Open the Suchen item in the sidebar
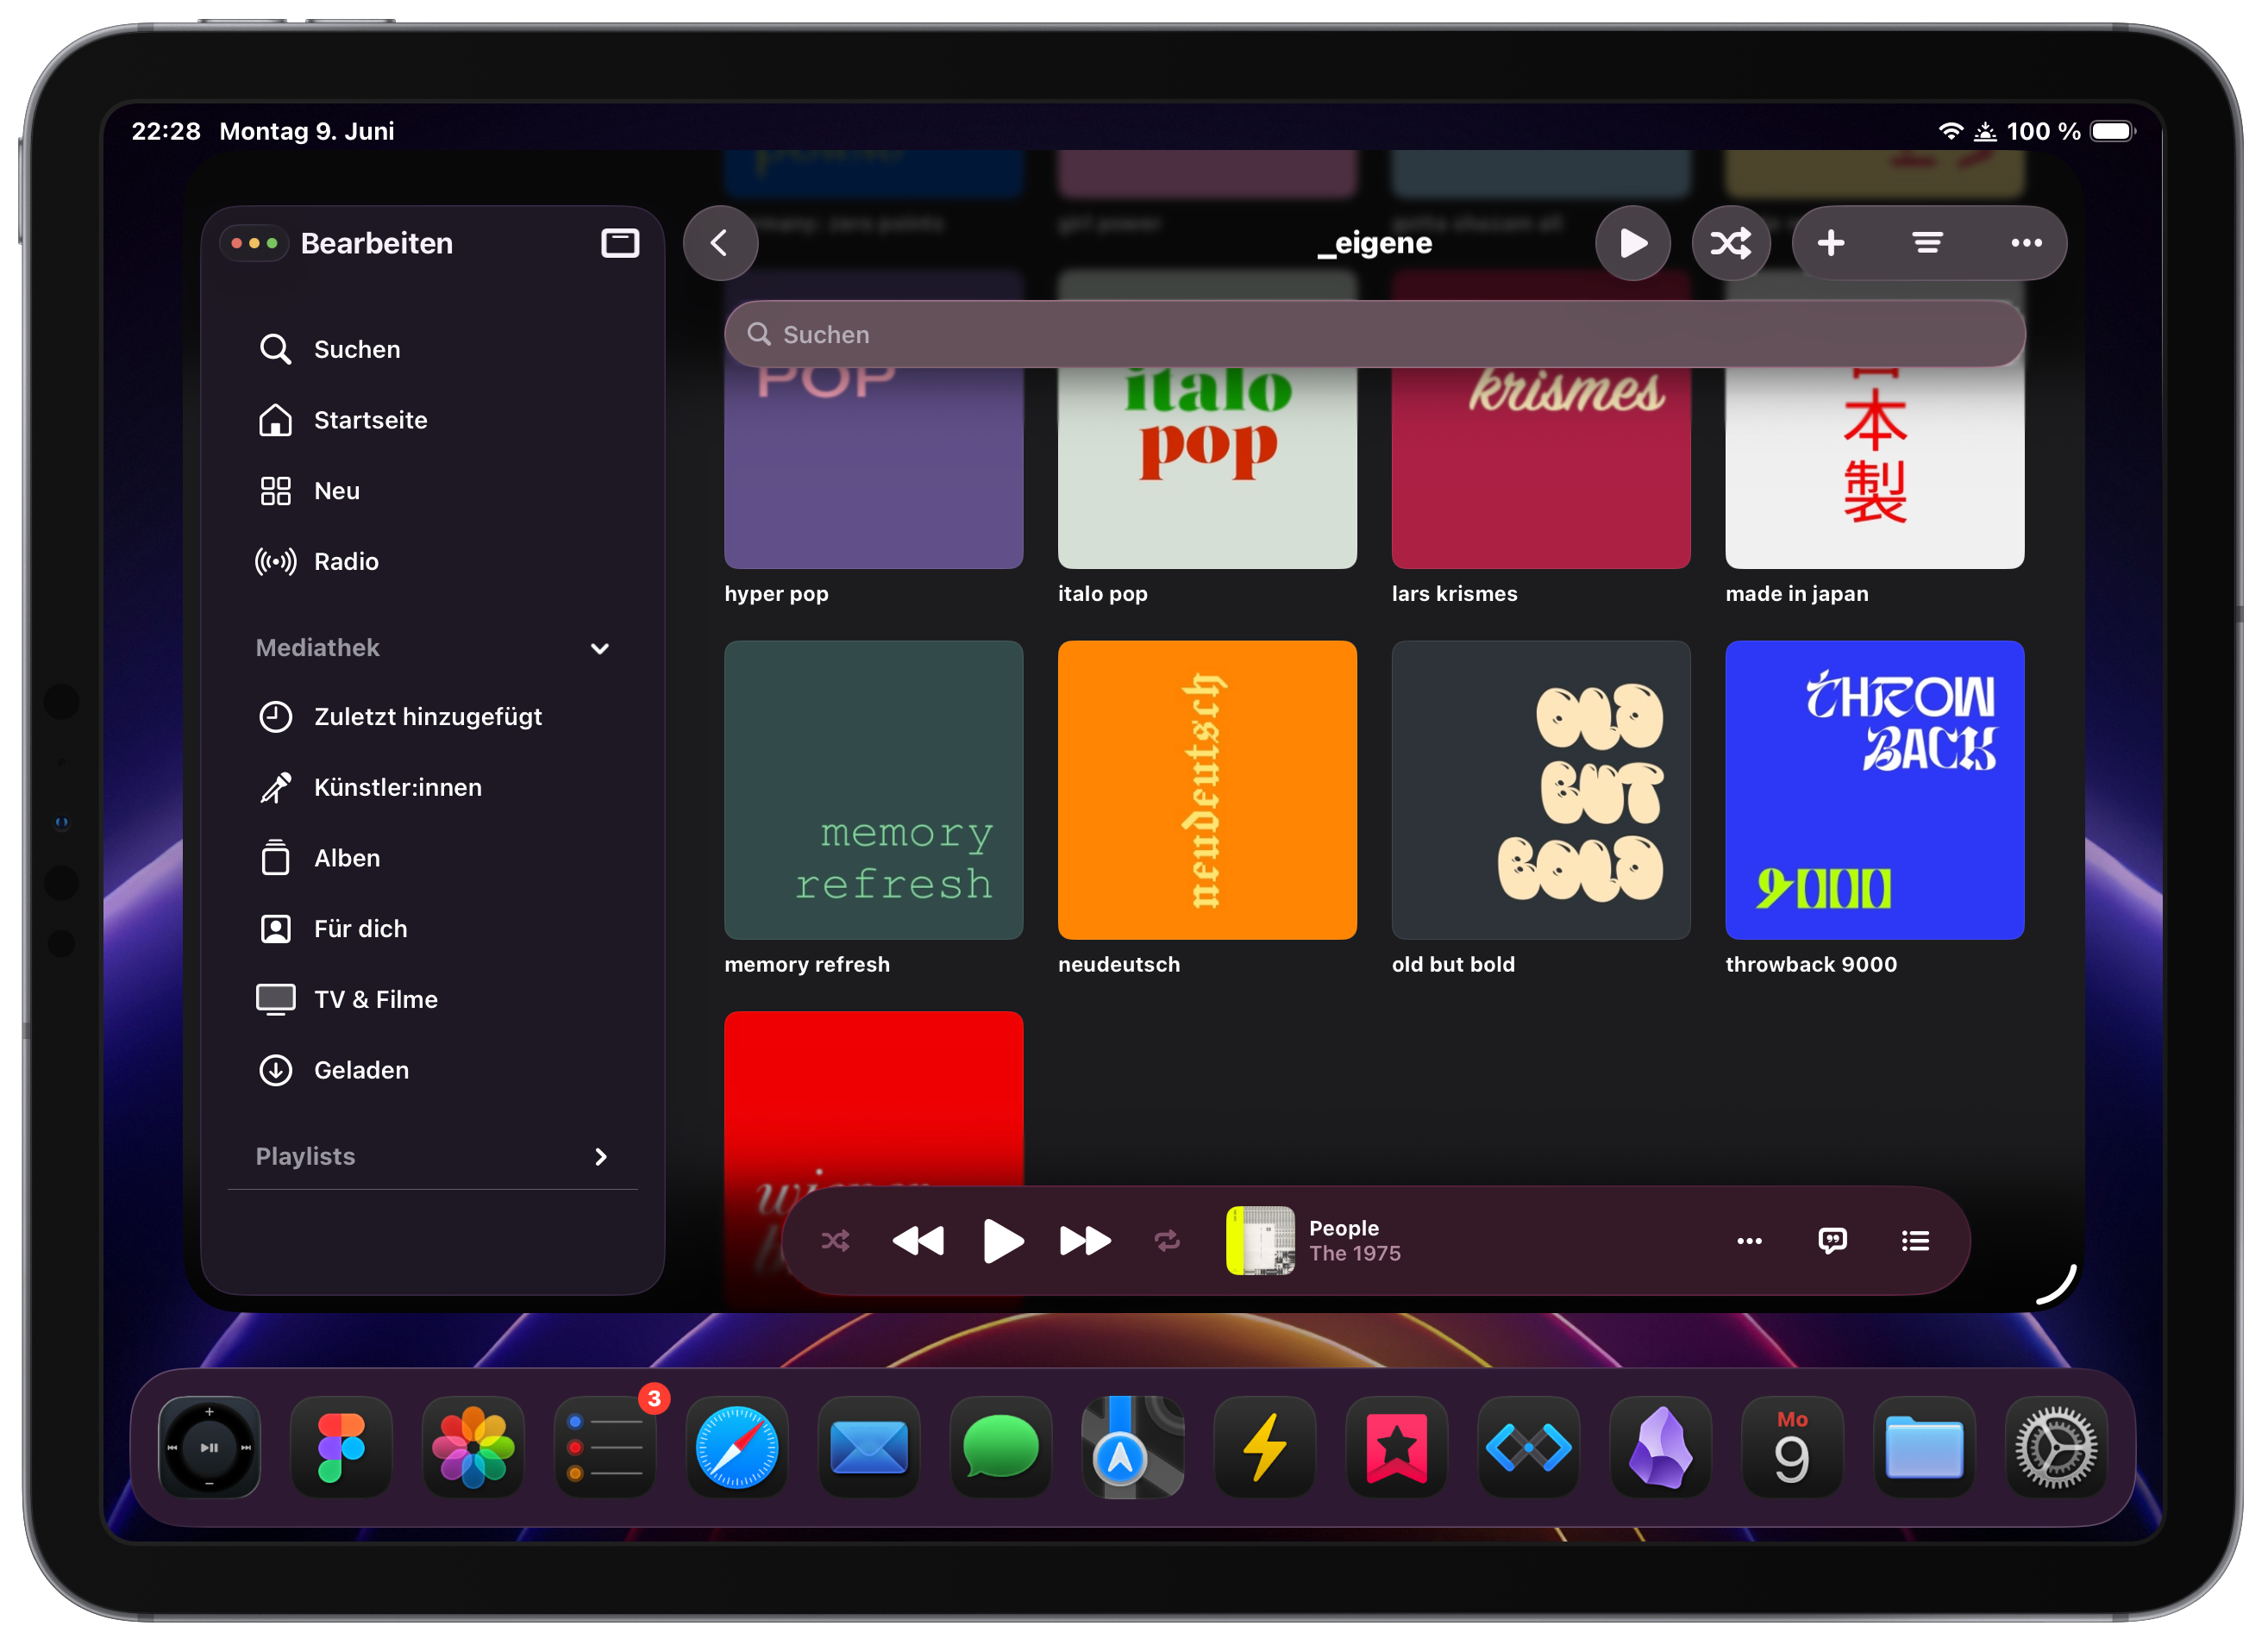This screenshot has width=2268, height=1645. pyautogui.click(x=432, y=349)
